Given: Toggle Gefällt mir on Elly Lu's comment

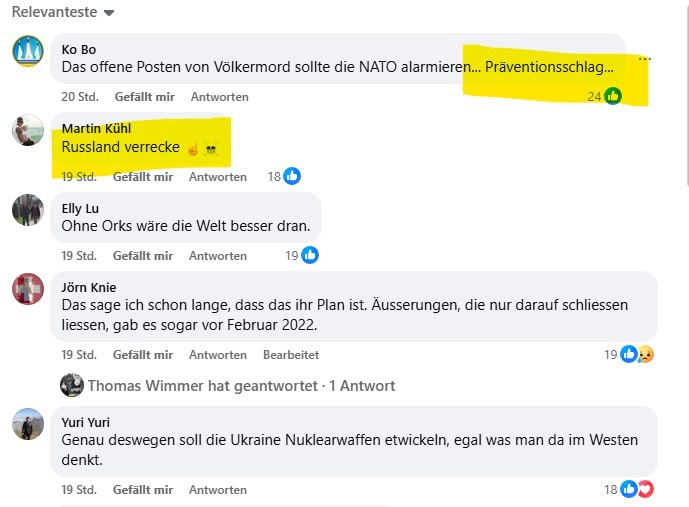Looking at the screenshot, I should coord(143,256).
